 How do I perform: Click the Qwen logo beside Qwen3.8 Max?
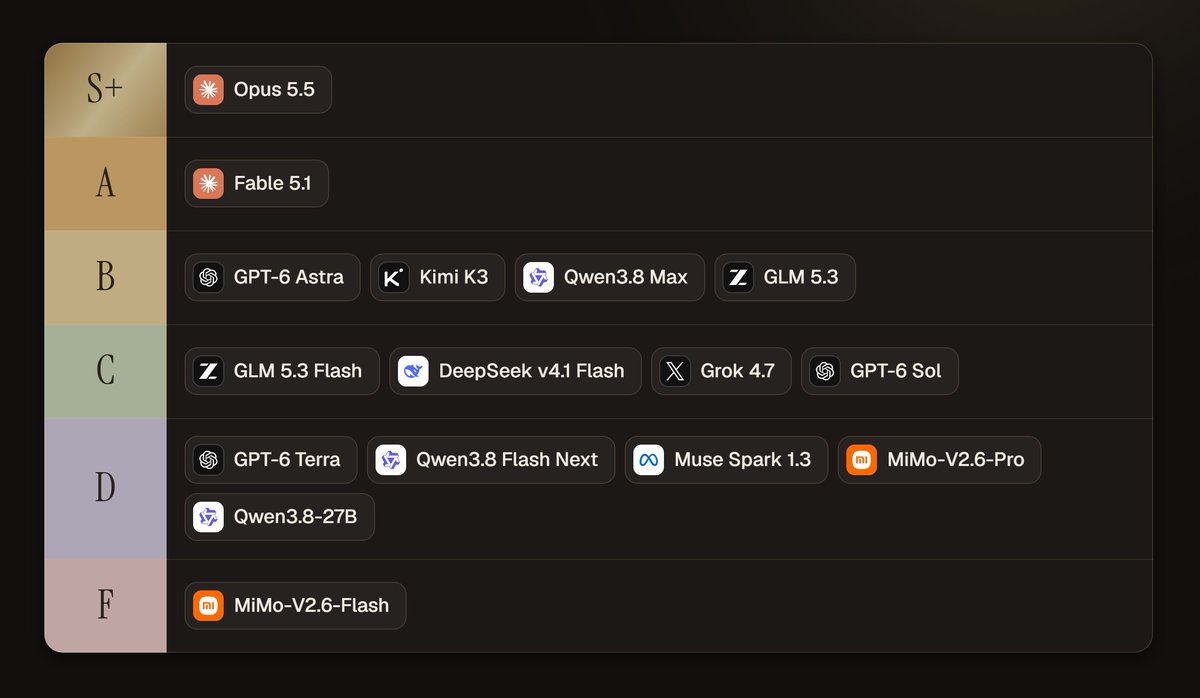coord(539,278)
